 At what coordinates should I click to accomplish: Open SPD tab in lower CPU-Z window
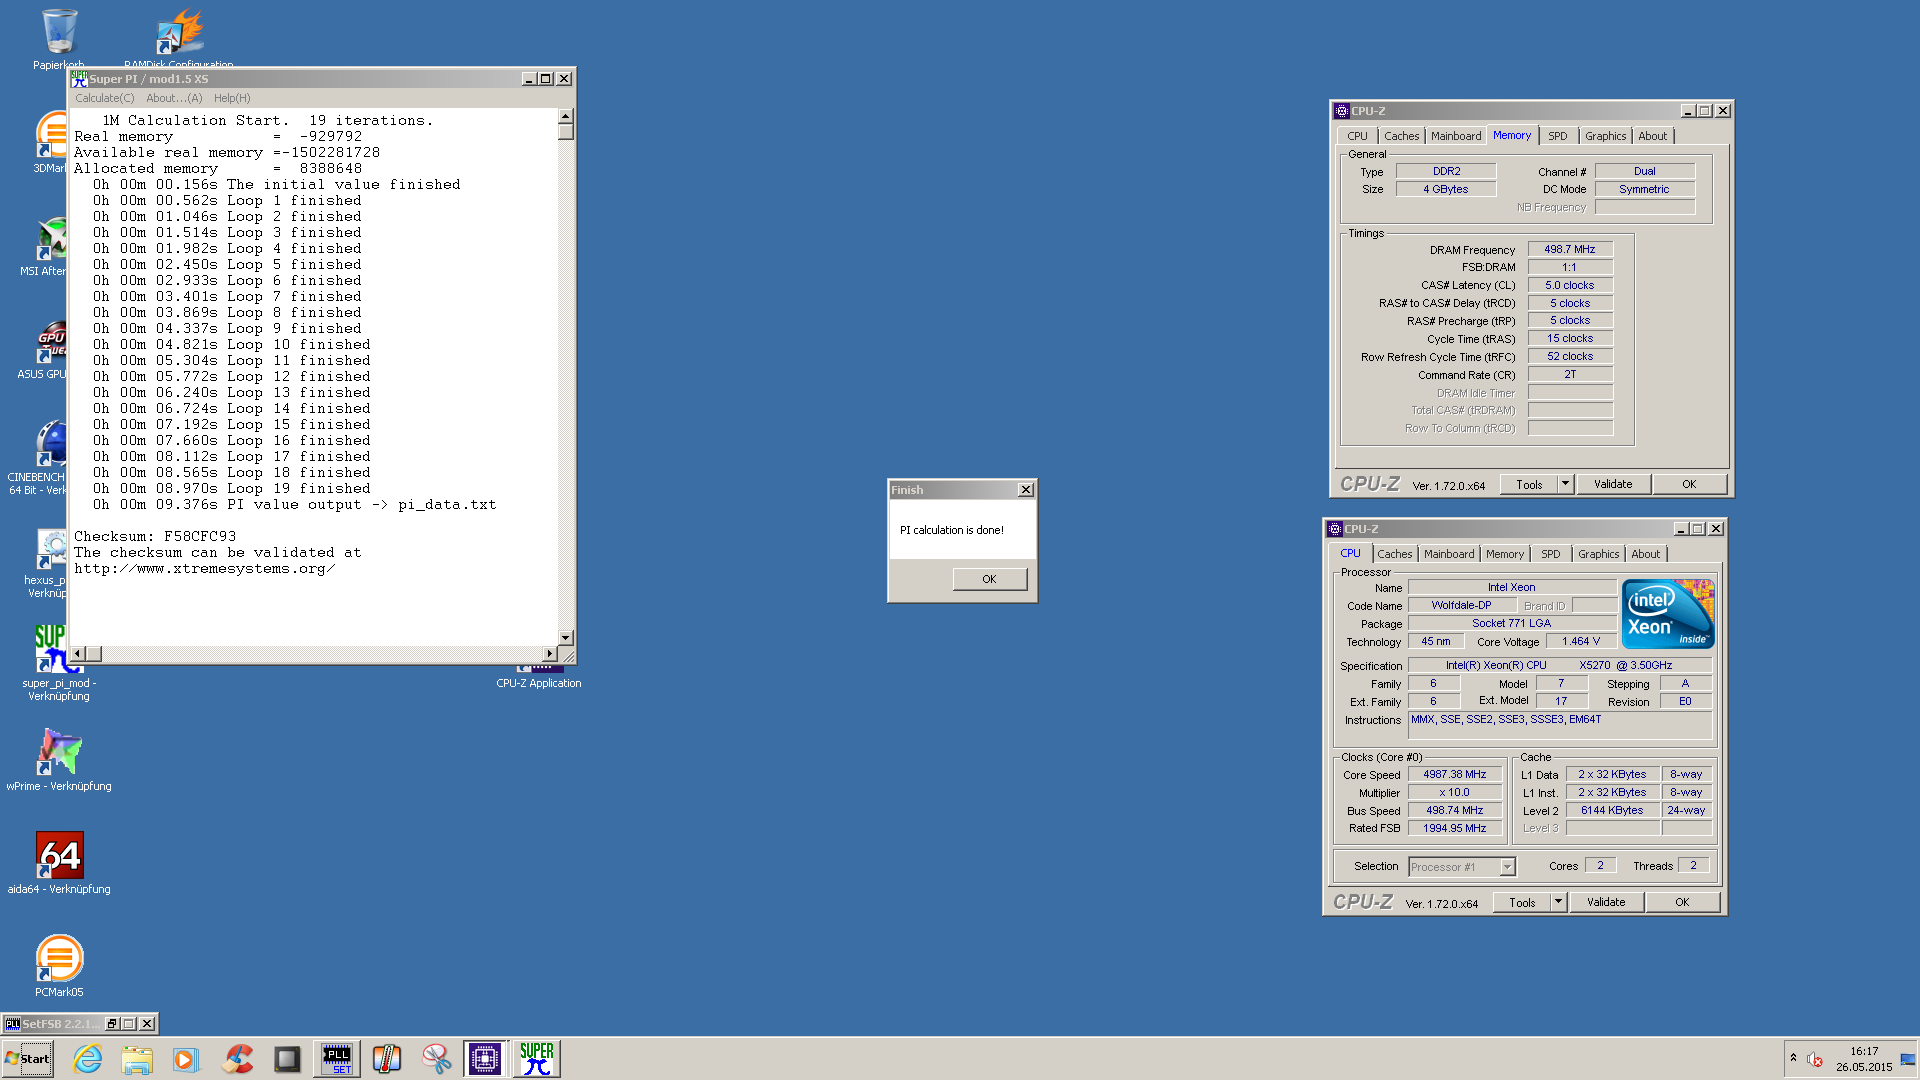coord(1550,554)
